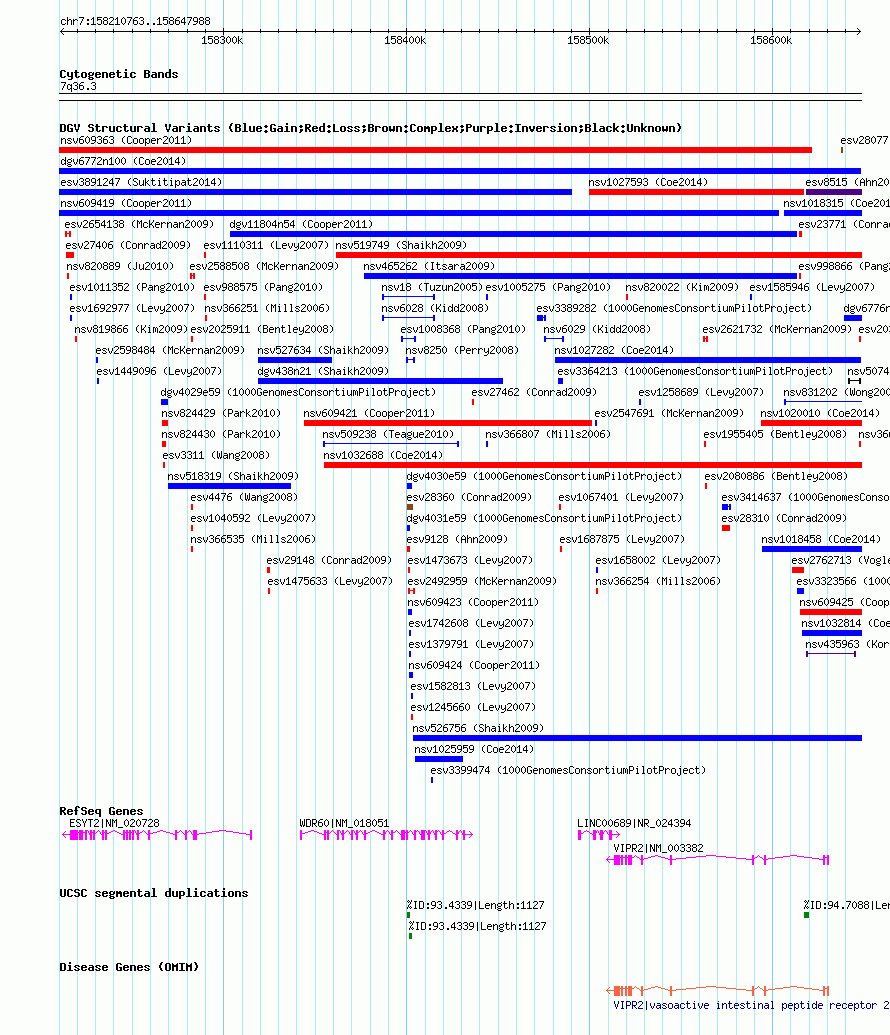This screenshot has width=890, height=1035.
Task: Click esv1475633 (Levy2007) label
Action: 330,582
